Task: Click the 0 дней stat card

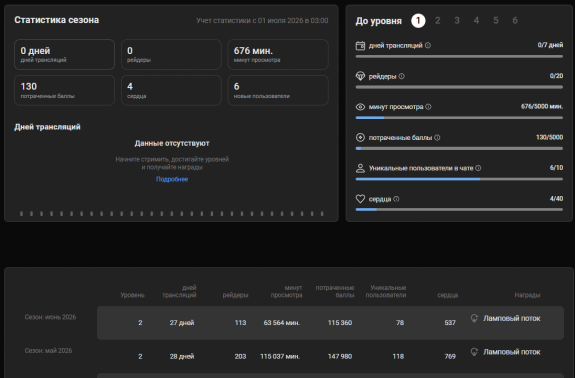Action: tap(65, 54)
